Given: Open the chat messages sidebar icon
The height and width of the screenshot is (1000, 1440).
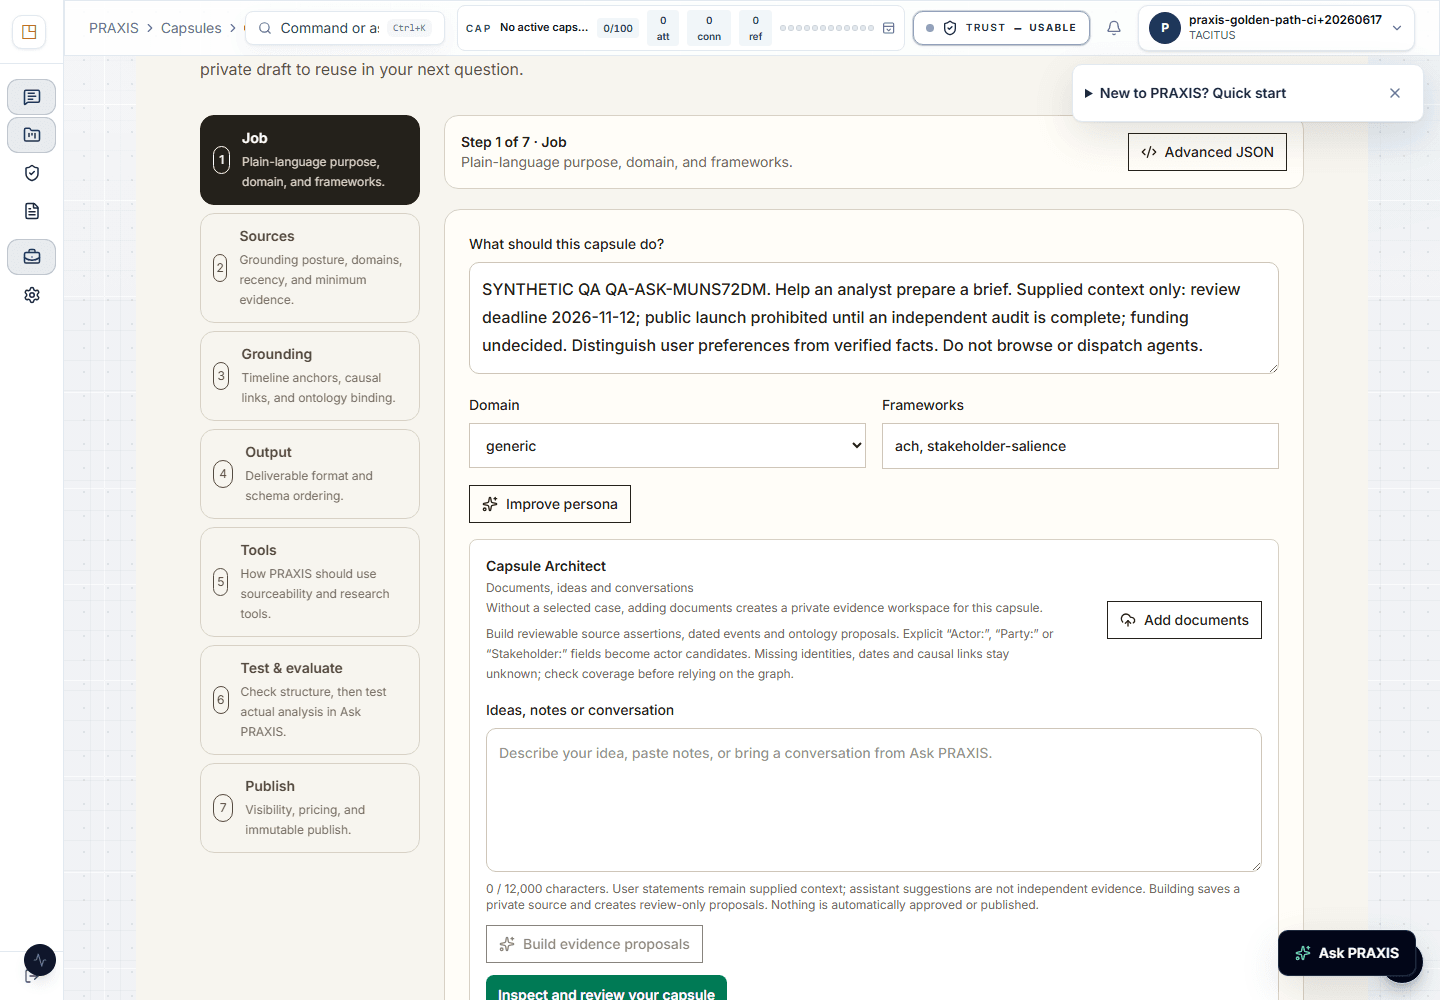Looking at the screenshot, I should pos(32,97).
